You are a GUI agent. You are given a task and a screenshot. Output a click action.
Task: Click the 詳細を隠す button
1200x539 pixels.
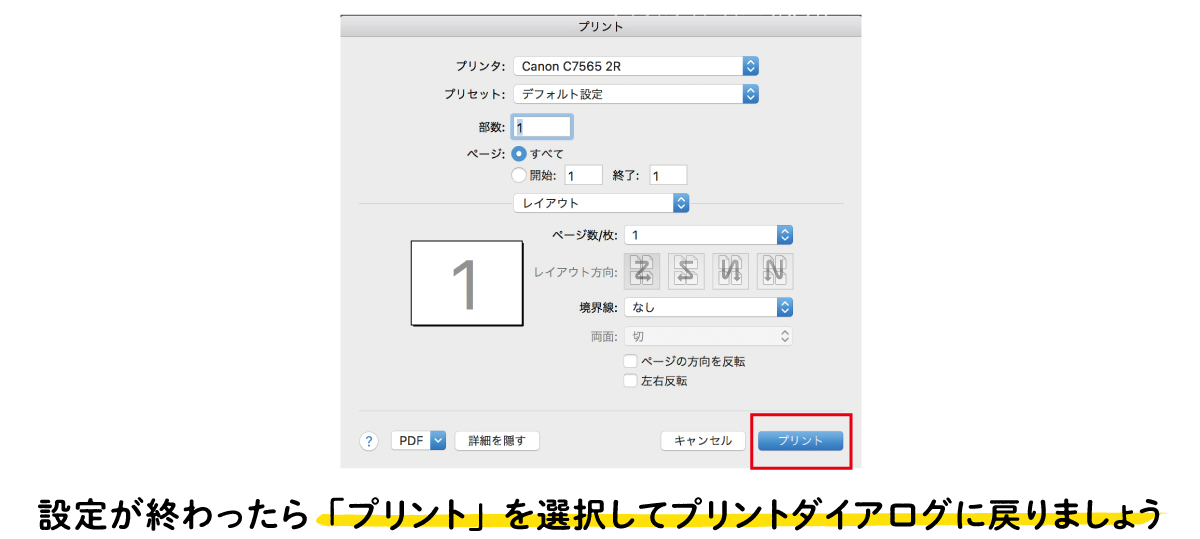497,441
